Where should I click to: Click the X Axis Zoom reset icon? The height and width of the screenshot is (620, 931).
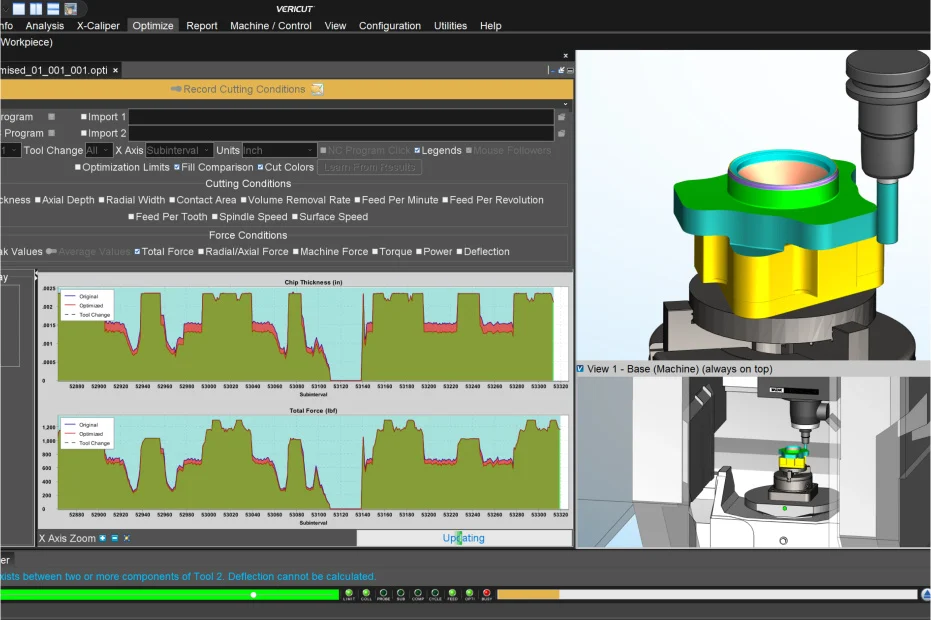point(126,538)
